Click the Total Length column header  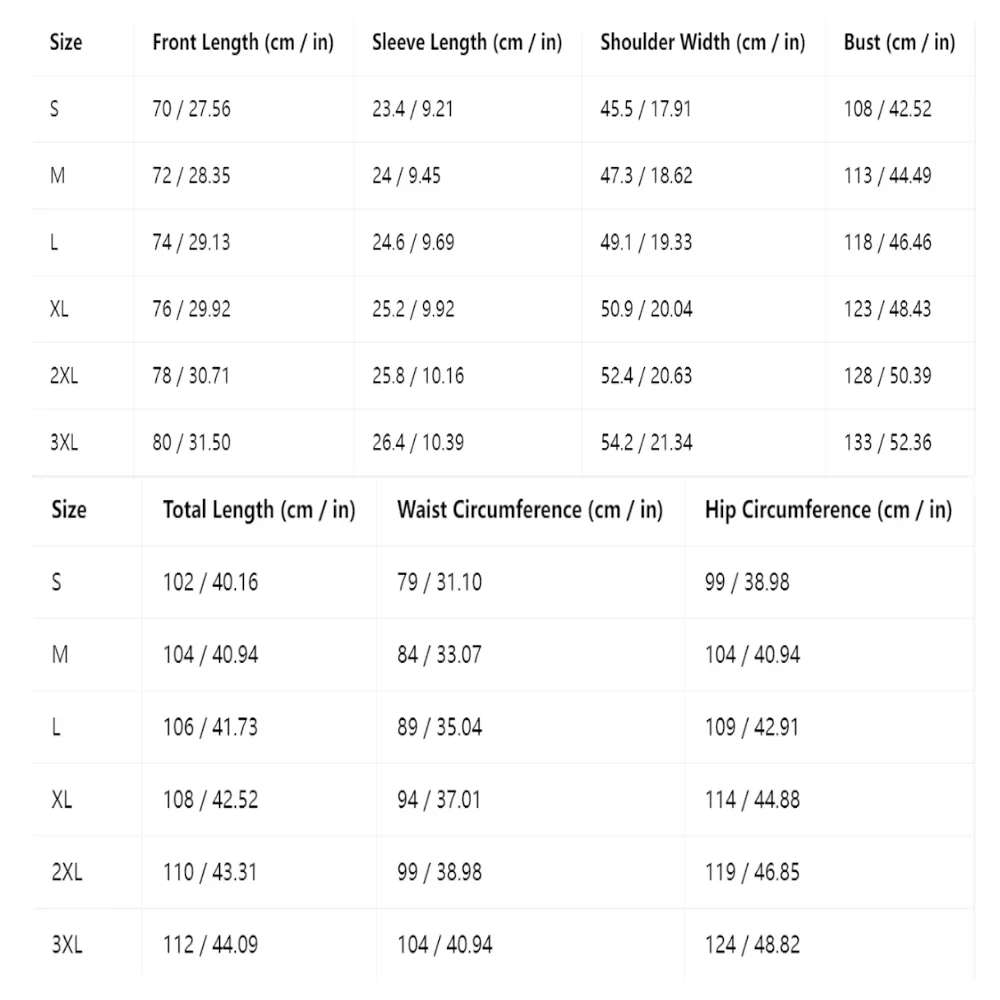click(x=259, y=510)
